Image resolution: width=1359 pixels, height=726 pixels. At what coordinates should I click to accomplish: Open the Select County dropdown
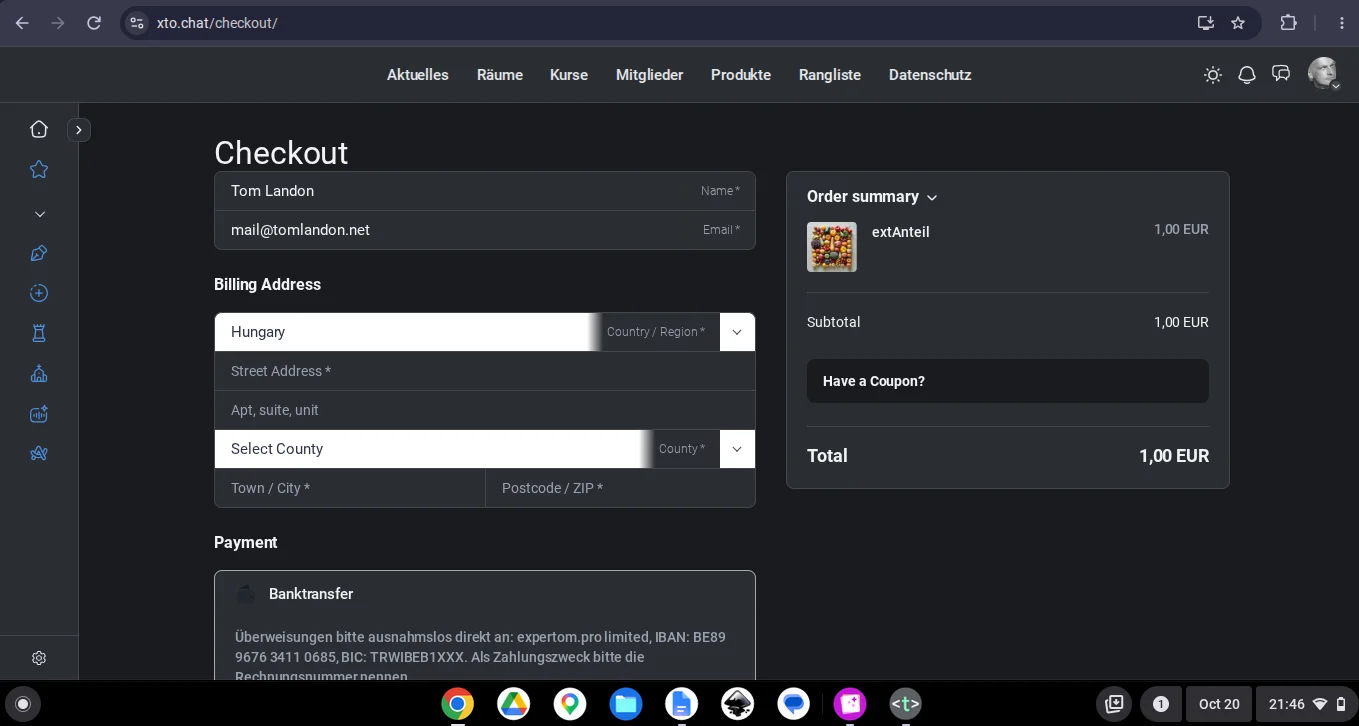click(x=485, y=449)
